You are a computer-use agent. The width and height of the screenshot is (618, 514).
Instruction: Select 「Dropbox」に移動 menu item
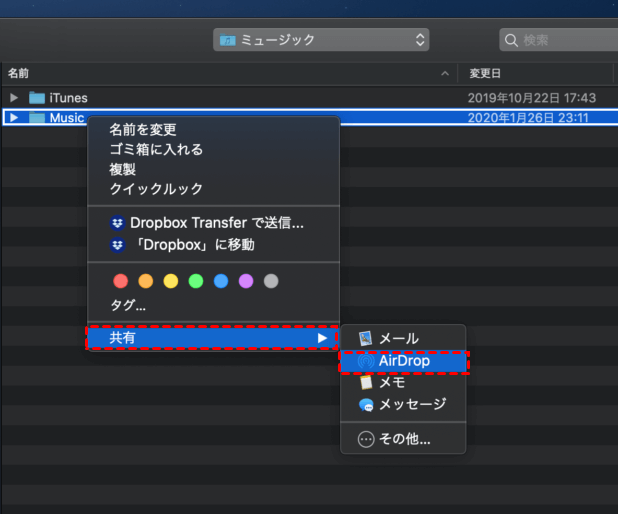coord(213,245)
